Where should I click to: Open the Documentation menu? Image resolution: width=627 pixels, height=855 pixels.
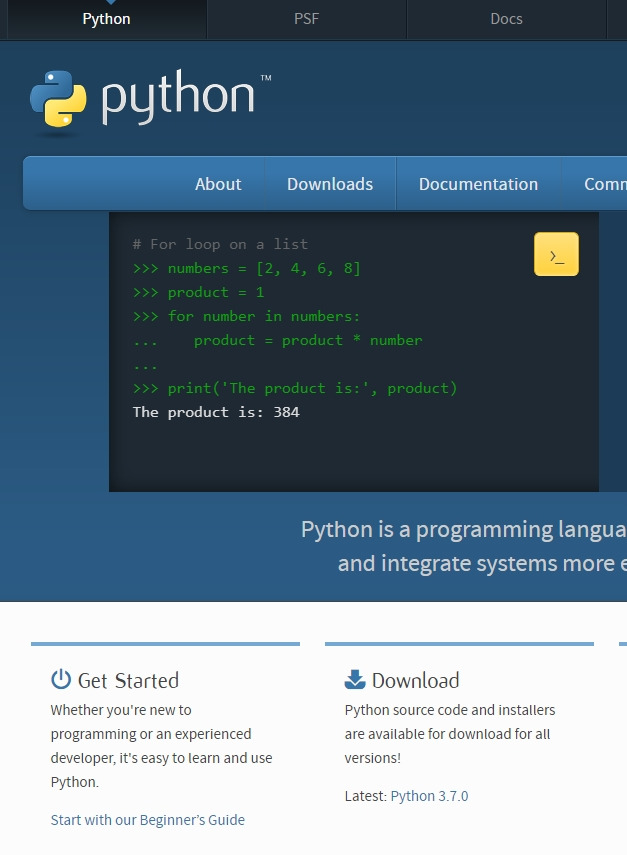pos(478,184)
